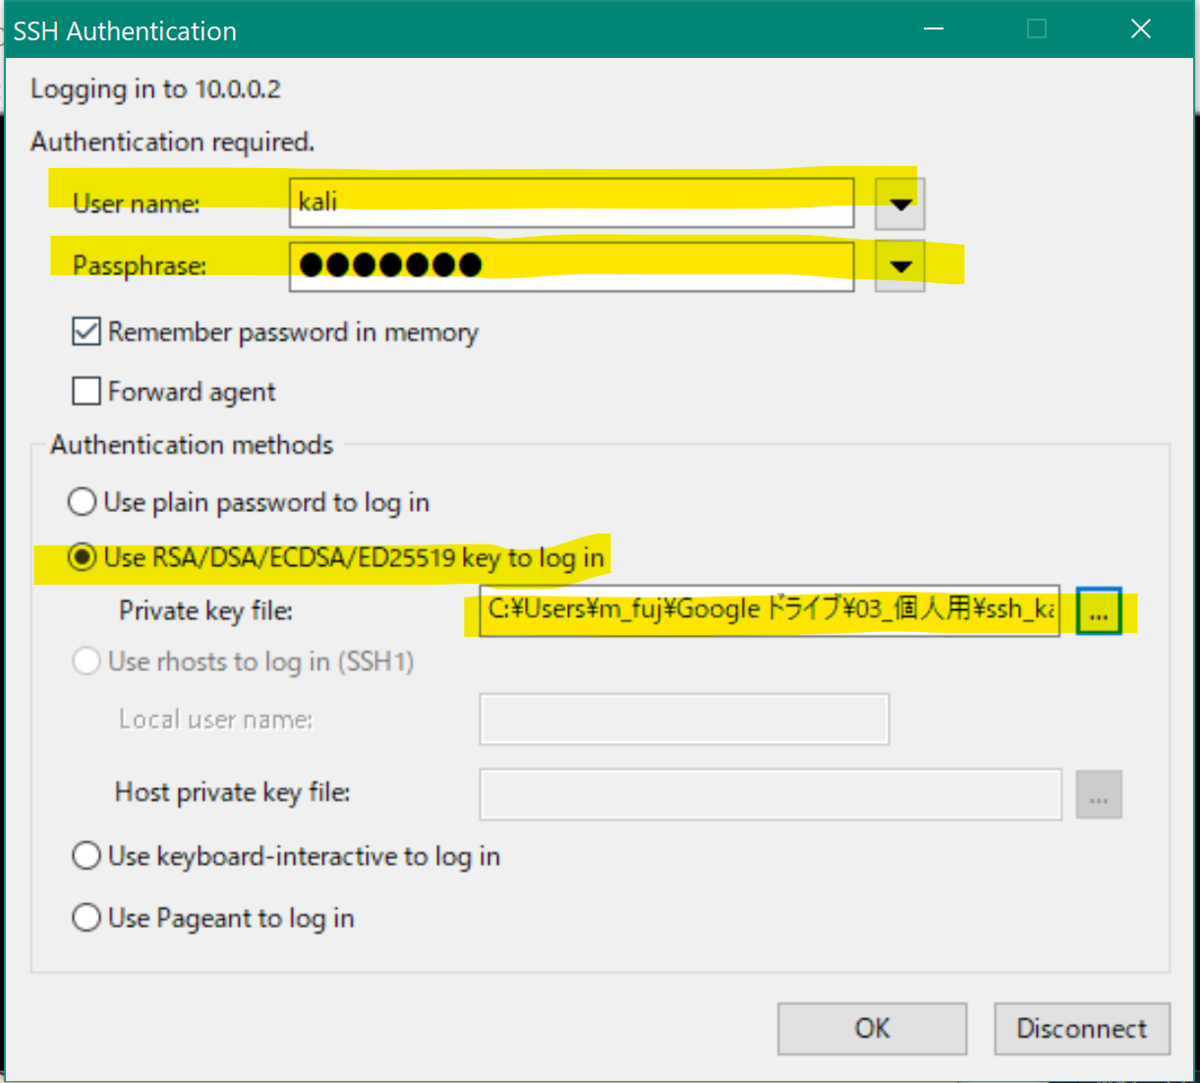
Task: Open the User name history dropdown
Action: coord(899,203)
